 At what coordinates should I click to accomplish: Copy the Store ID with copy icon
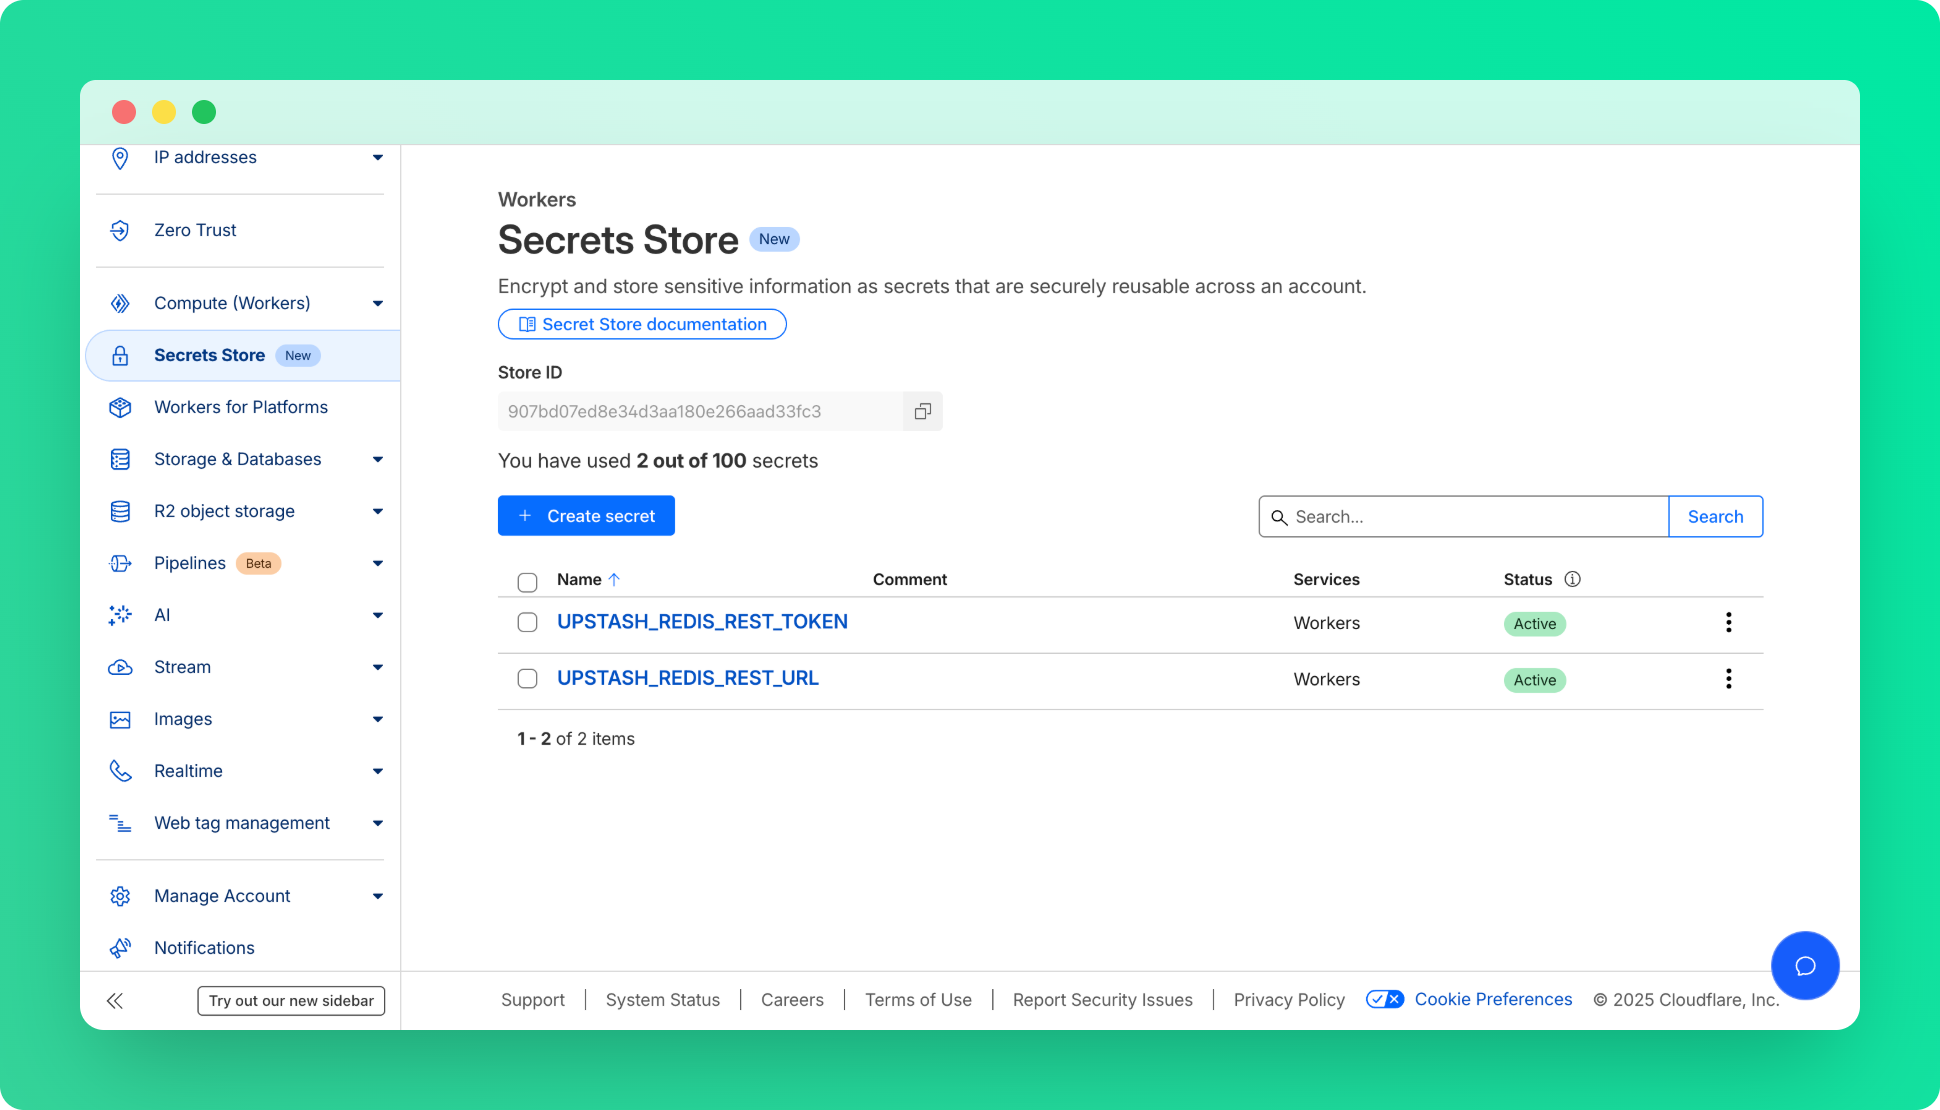(923, 411)
